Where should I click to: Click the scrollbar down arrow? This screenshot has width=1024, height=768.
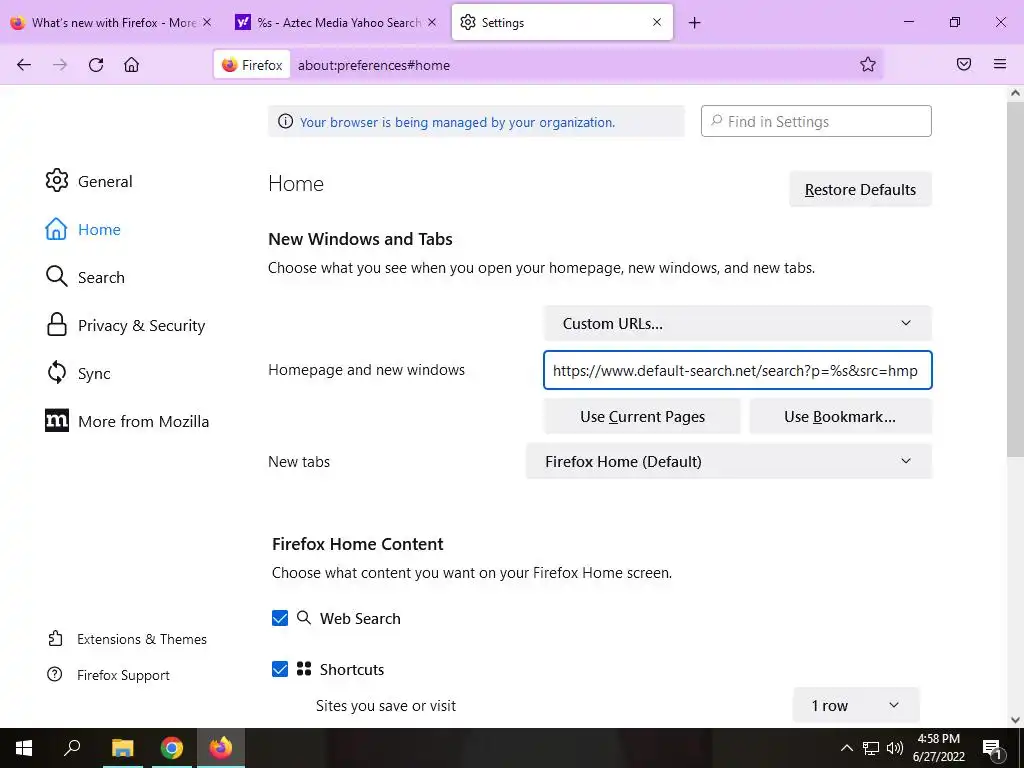tap(1015, 720)
